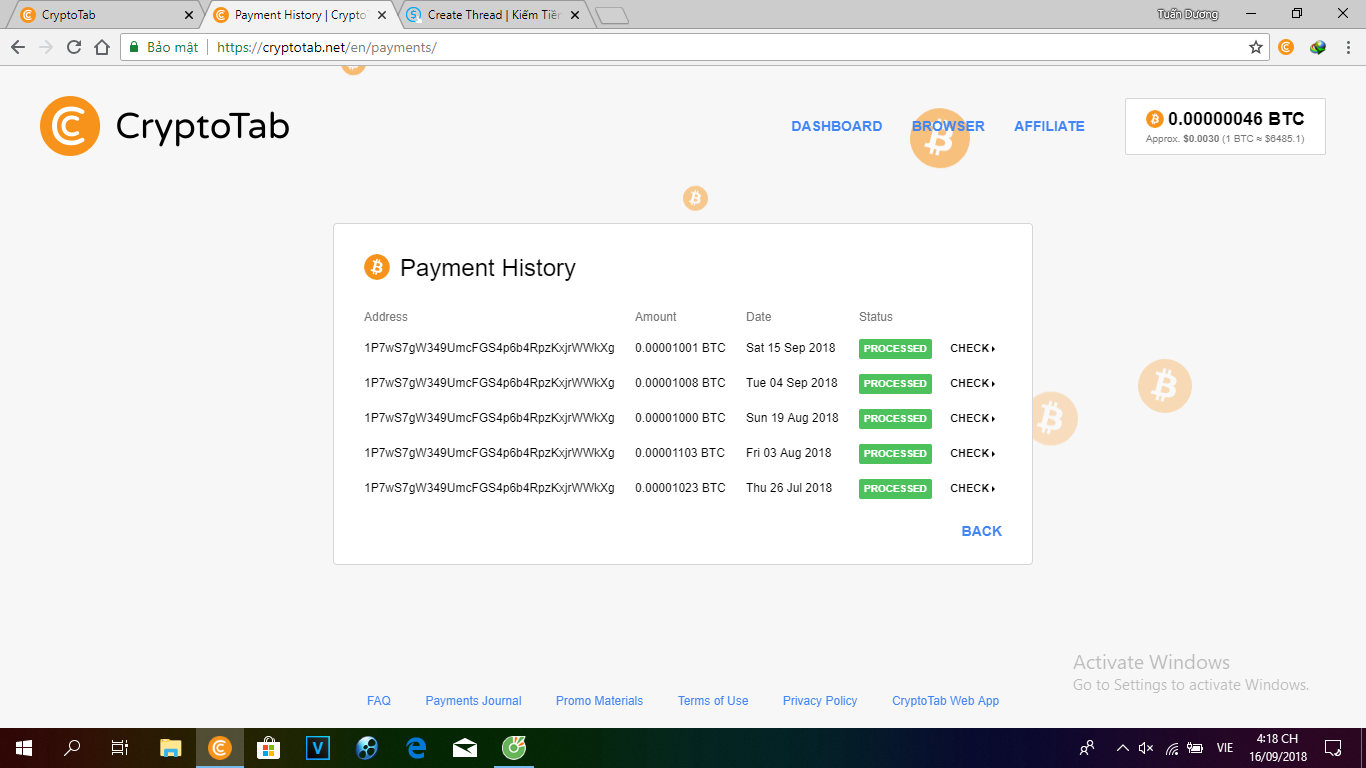Click the CryptoTab logo in the page header
The height and width of the screenshot is (768, 1366).
point(165,126)
